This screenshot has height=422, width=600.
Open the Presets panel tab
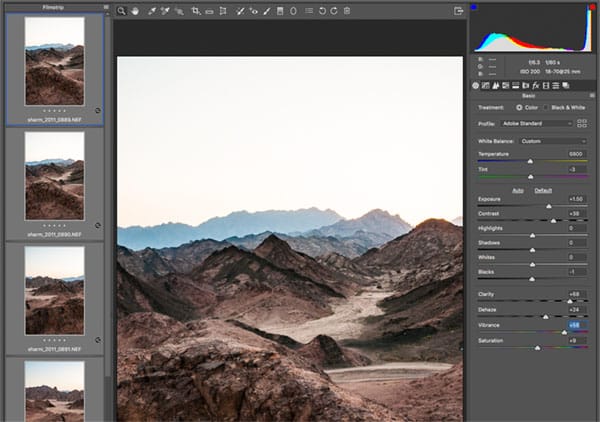pos(556,86)
